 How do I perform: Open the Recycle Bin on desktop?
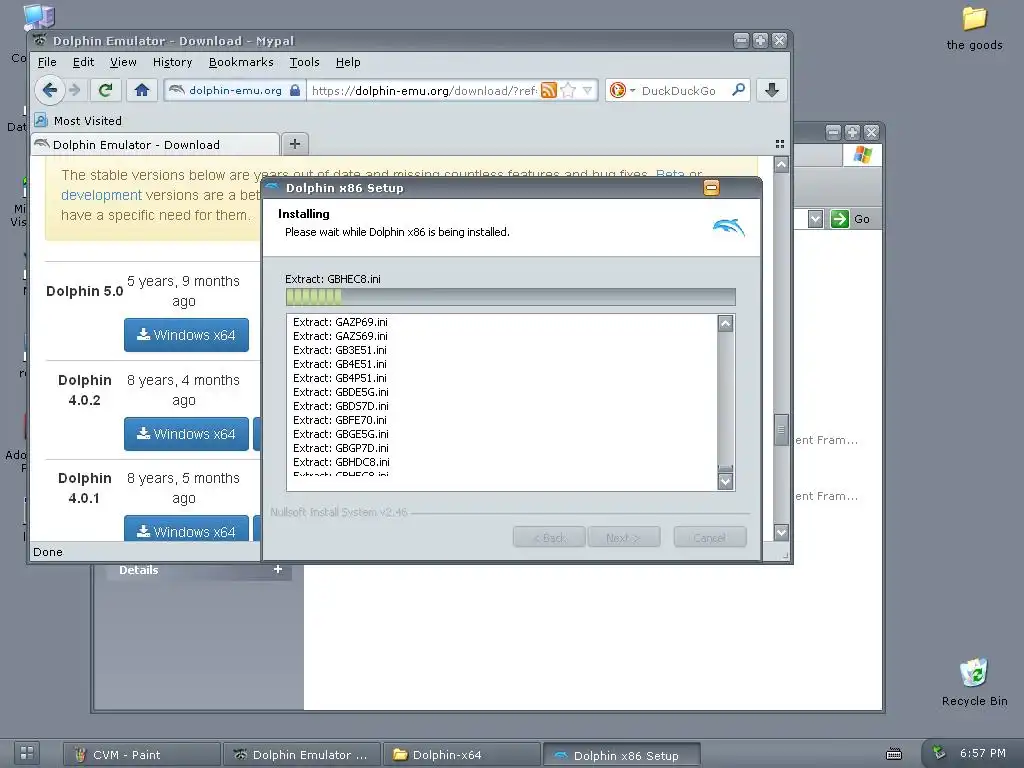[974, 682]
